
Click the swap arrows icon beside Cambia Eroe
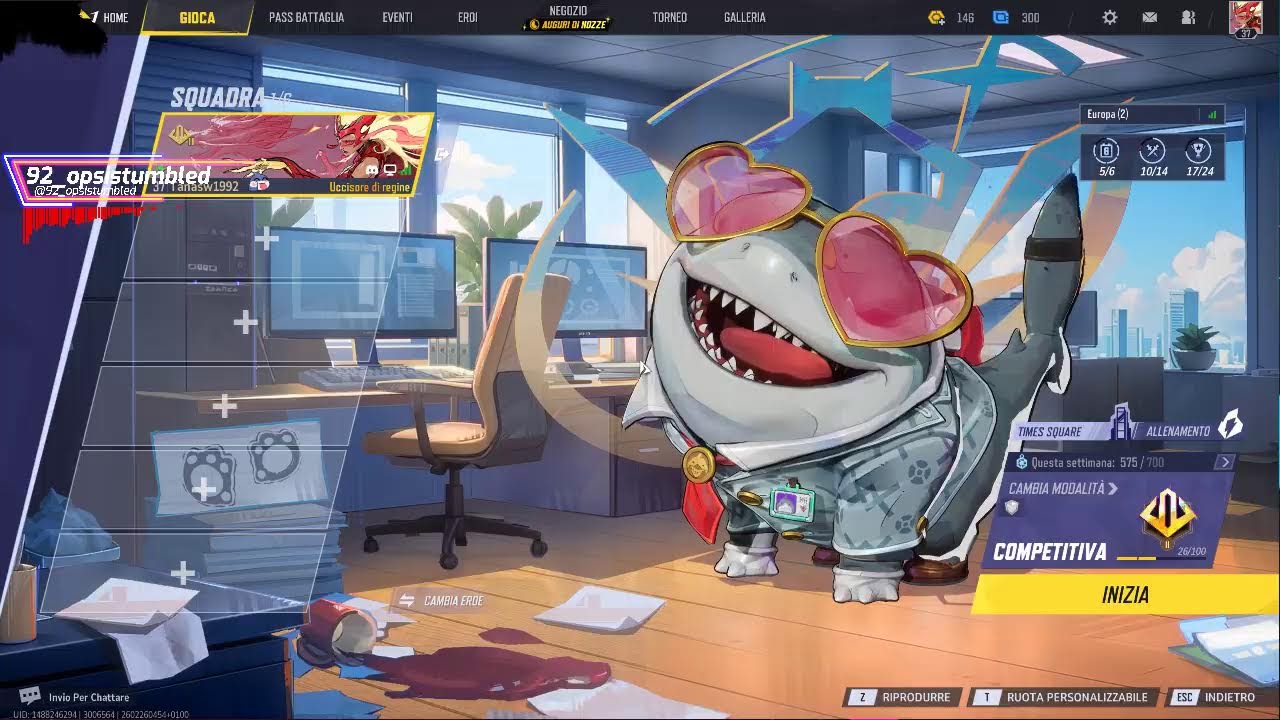(x=407, y=600)
